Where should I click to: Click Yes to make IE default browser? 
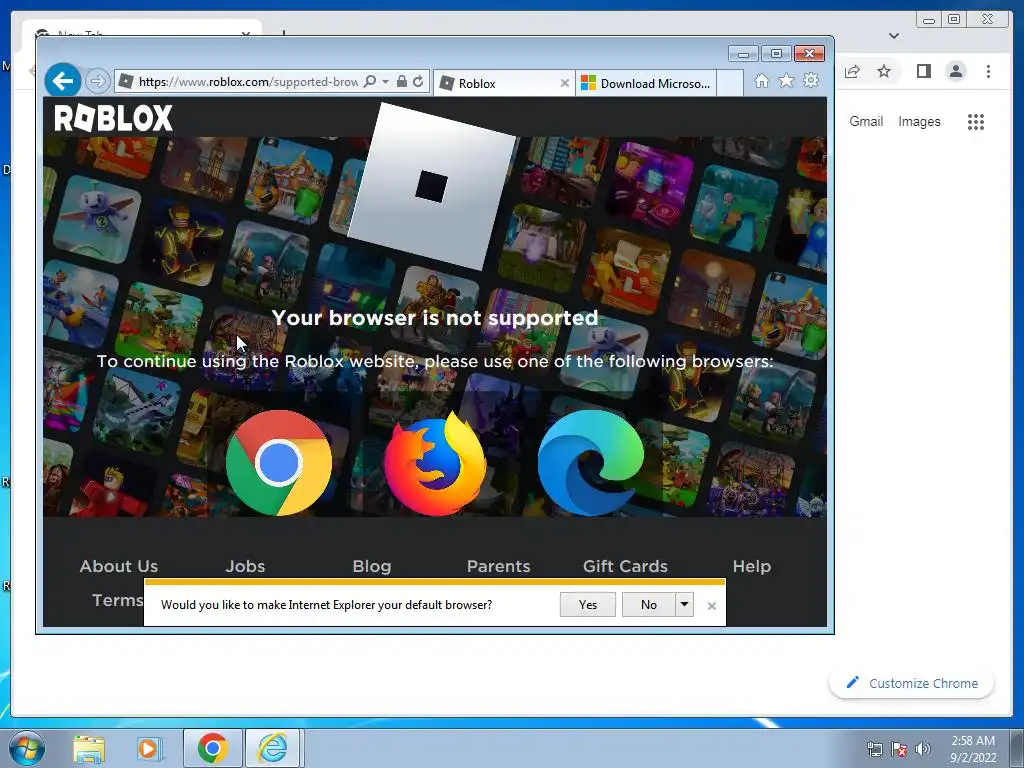[588, 605]
